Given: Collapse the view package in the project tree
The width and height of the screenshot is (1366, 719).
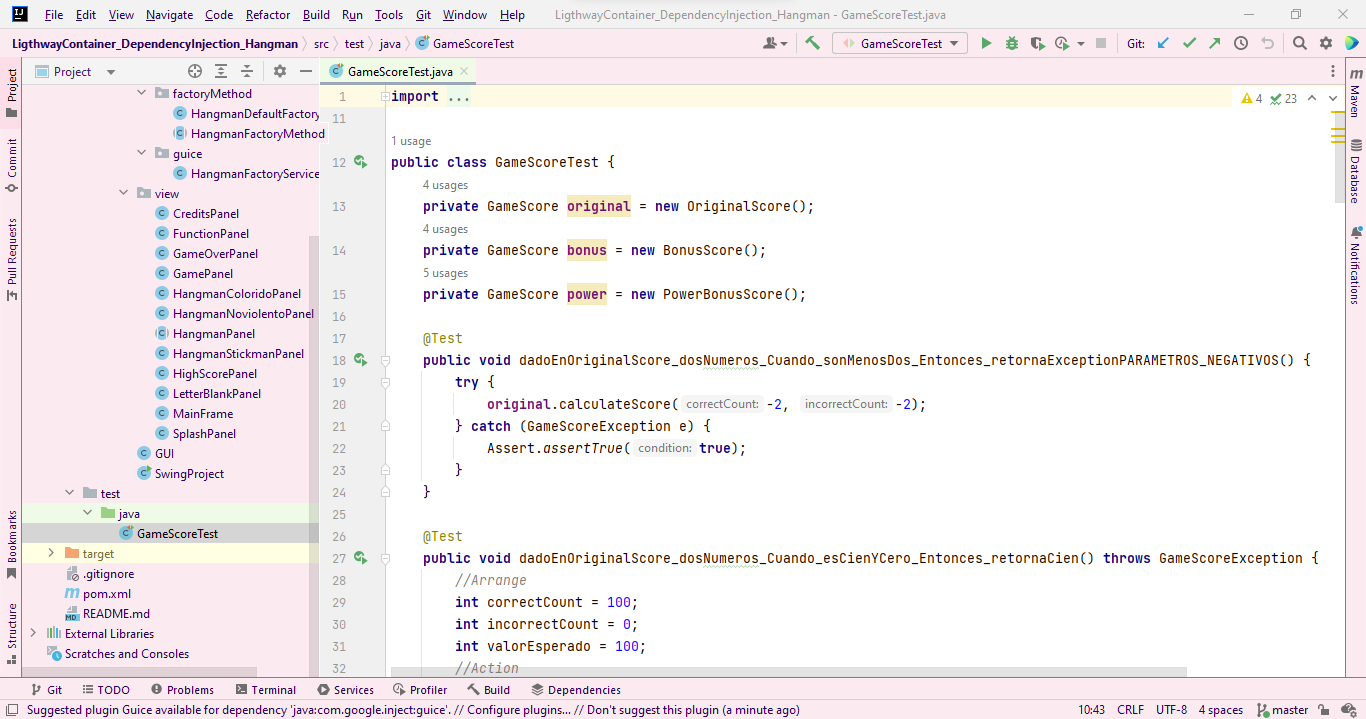Looking at the screenshot, I should pyautogui.click(x=123, y=192).
